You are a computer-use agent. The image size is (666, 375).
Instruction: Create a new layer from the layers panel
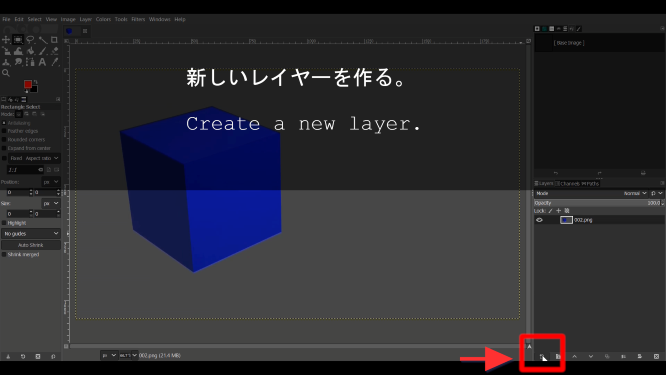(x=542, y=357)
